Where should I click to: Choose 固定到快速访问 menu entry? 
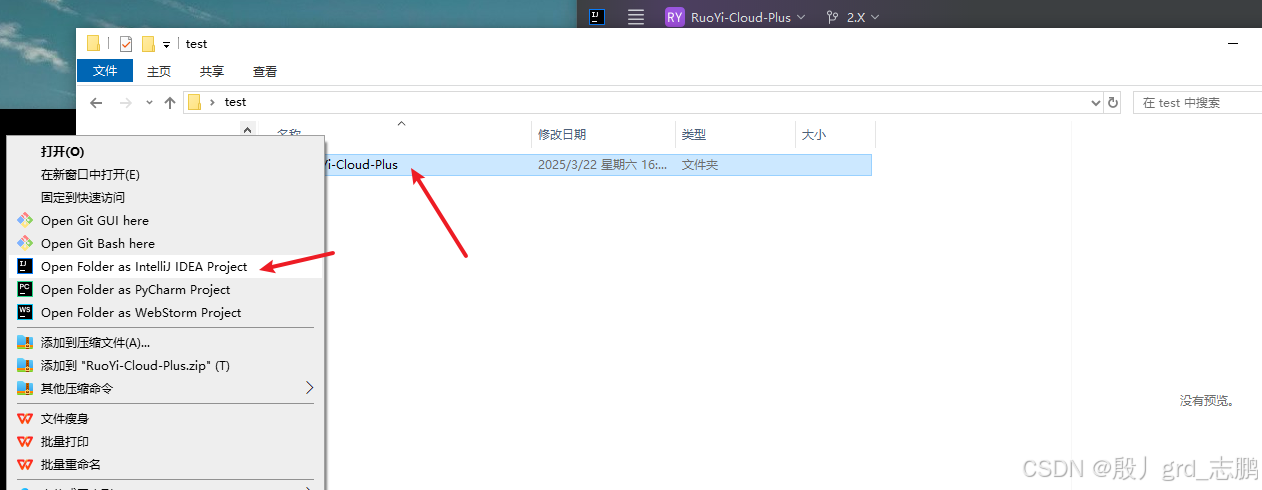[166, 197]
